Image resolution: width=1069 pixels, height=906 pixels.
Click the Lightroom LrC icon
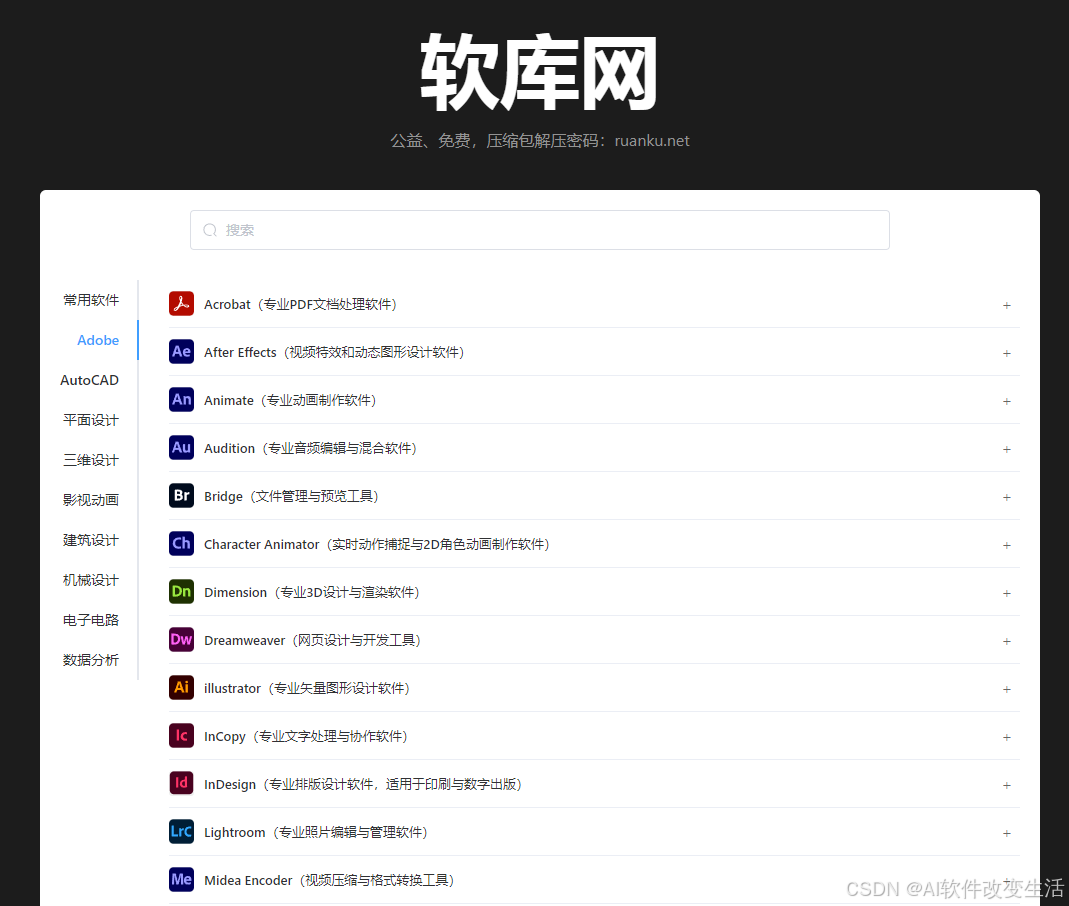tap(181, 831)
